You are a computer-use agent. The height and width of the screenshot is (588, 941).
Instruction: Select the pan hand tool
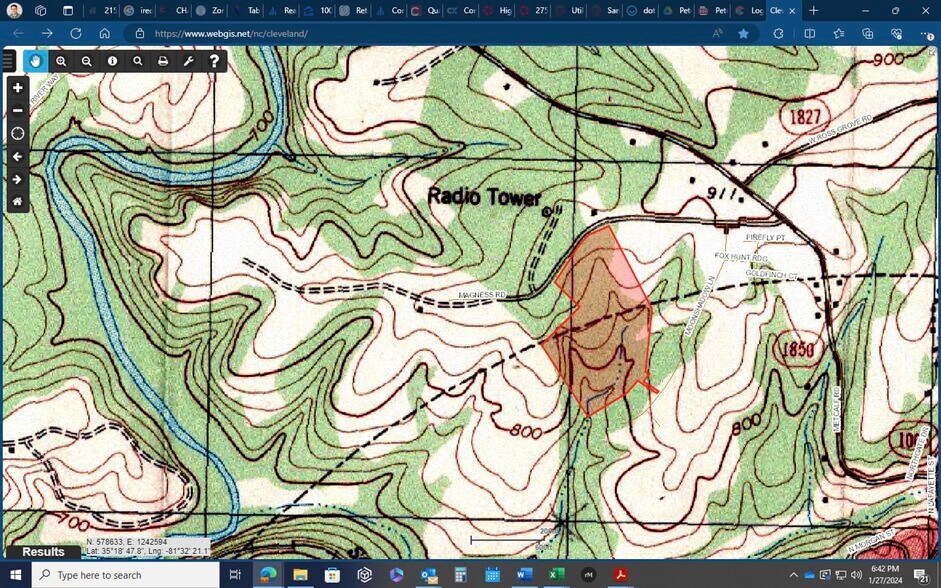coord(36,61)
